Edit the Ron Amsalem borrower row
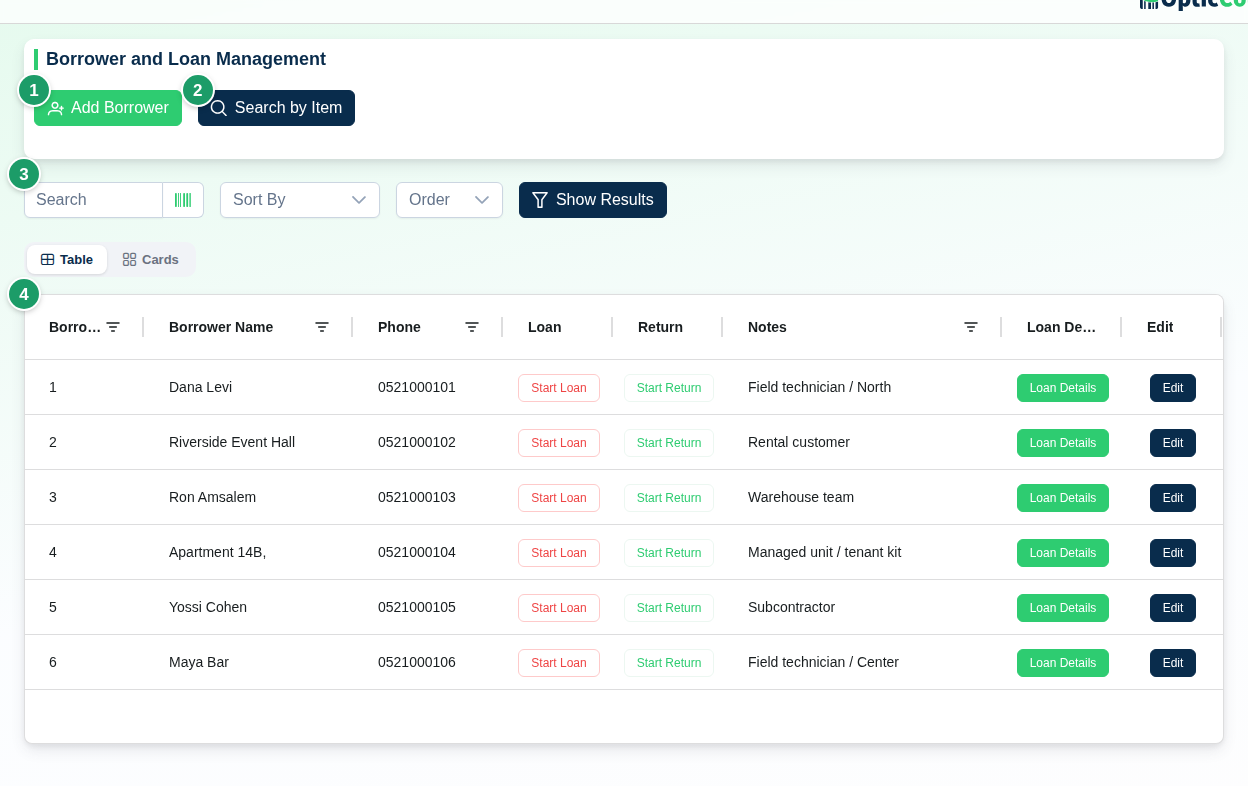This screenshot has width=1248, height=790. (x=1173, y=498)
